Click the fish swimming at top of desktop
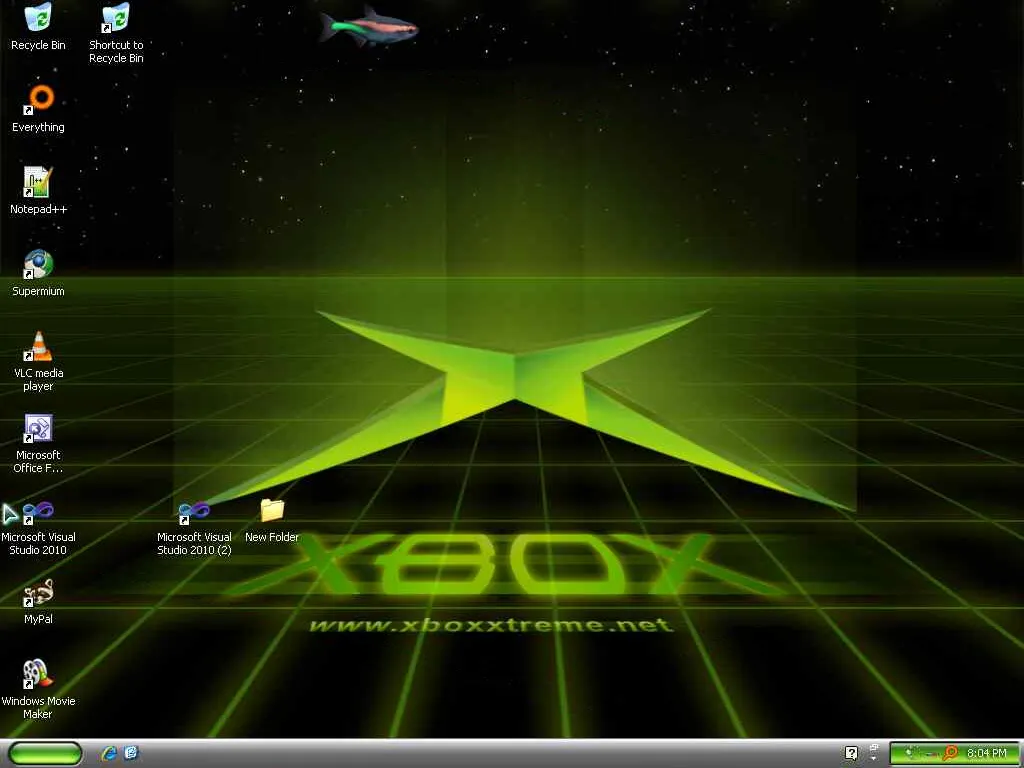Viewport: 1024px width, 768px height. [x=368, y=27]
